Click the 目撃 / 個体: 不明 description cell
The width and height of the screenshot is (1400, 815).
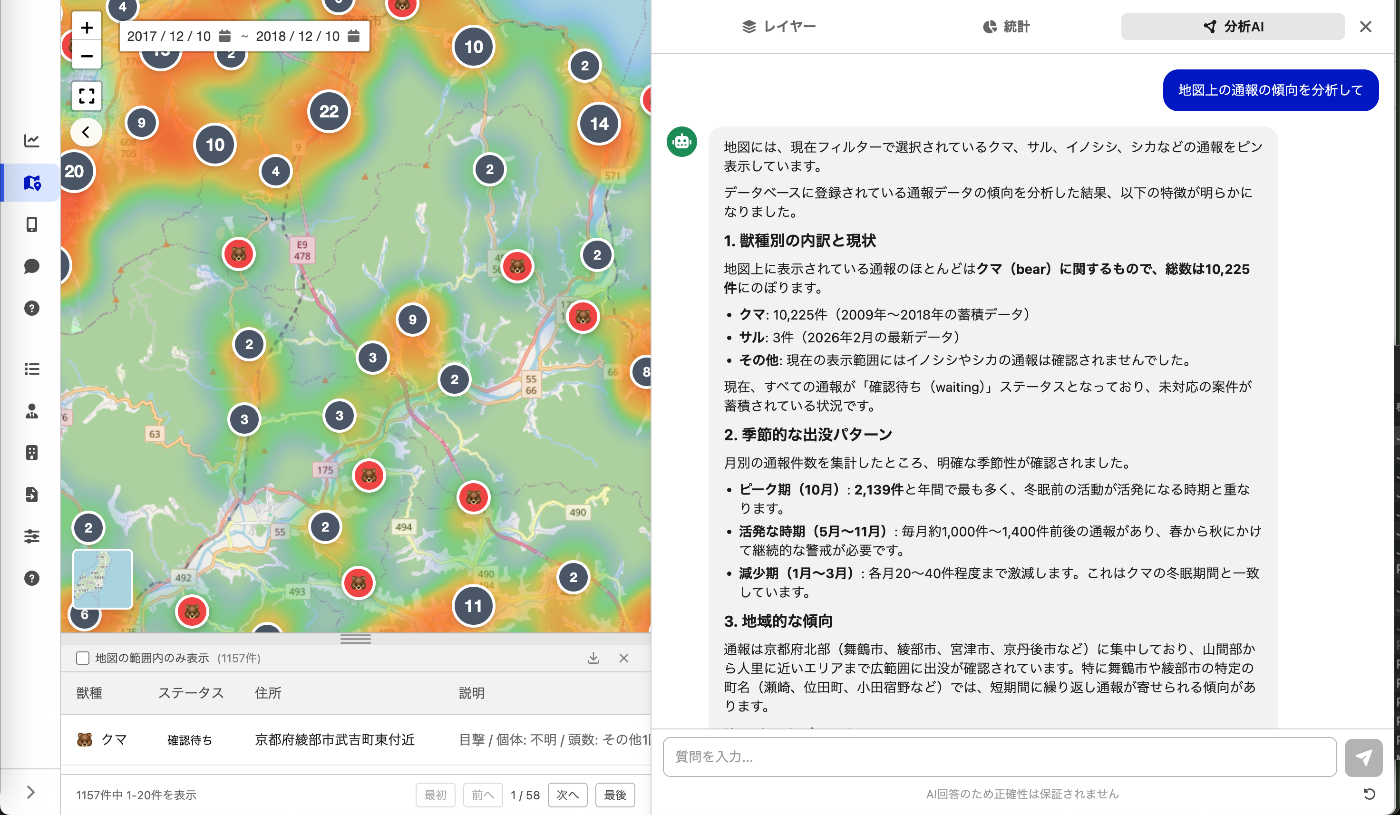coord(554,740)
